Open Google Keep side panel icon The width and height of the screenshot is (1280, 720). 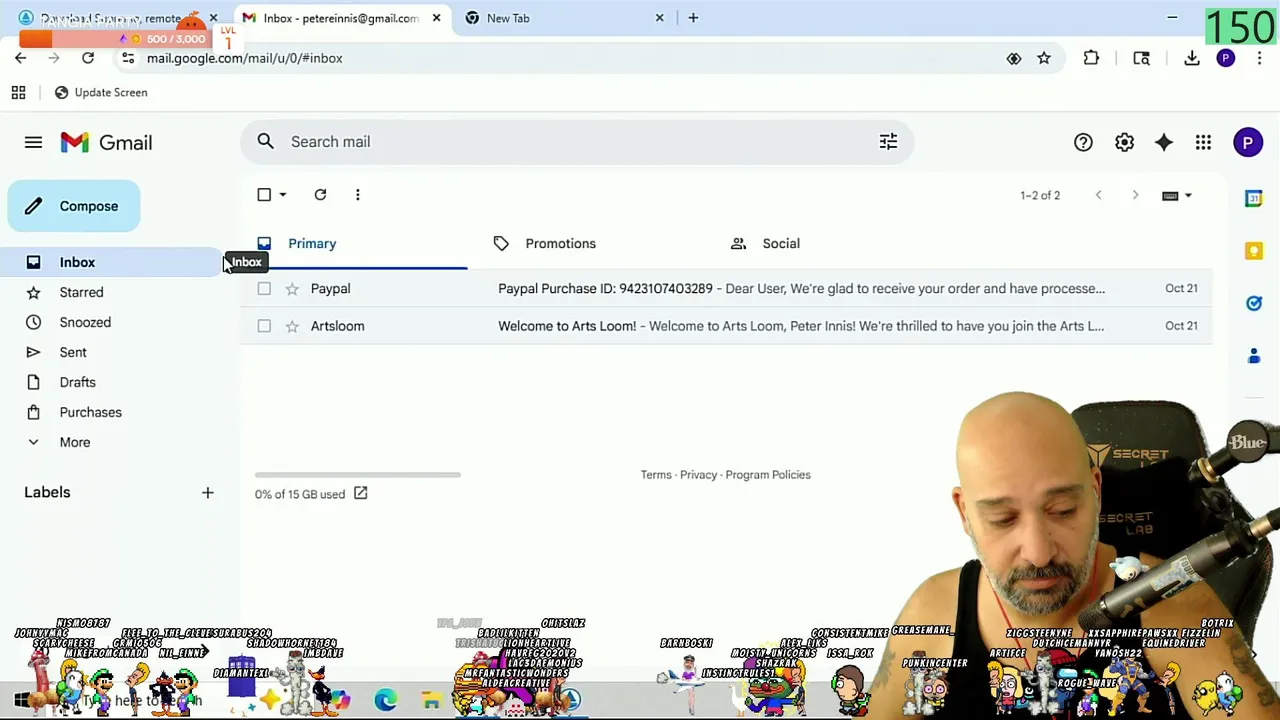(1253, 251)
